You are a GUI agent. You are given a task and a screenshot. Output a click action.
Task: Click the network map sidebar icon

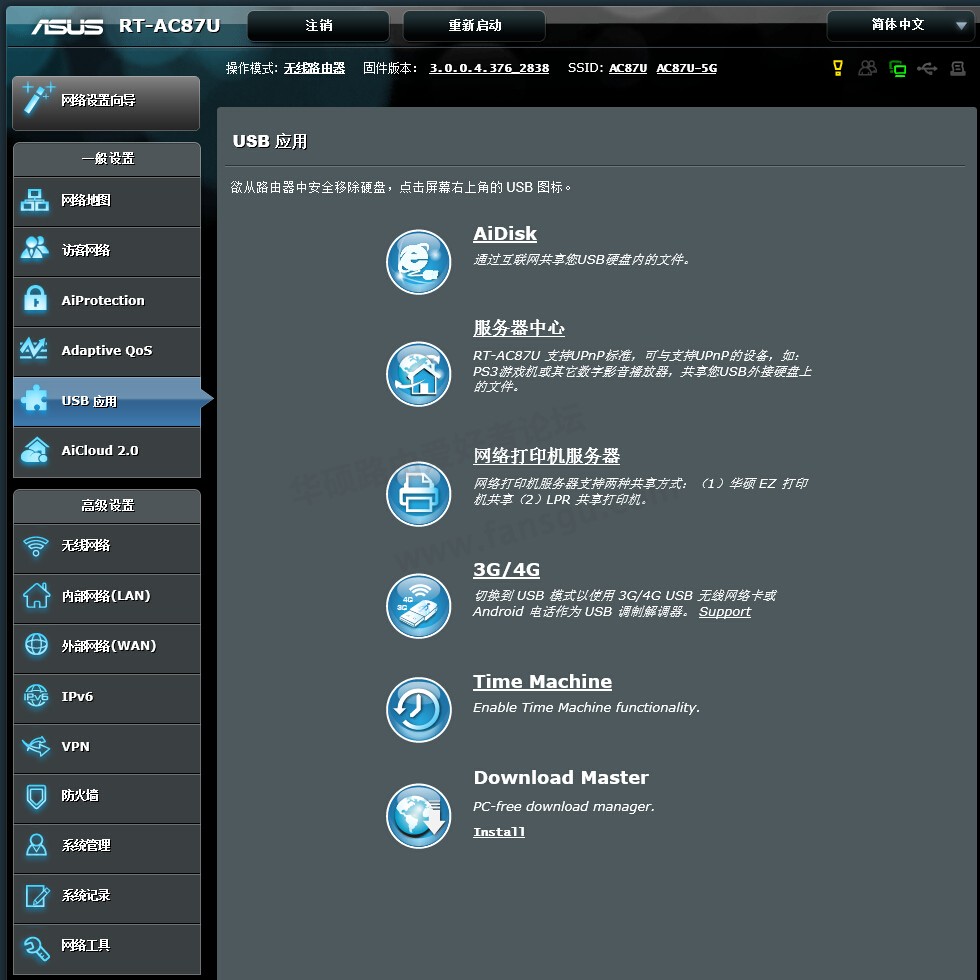[35, 200]
